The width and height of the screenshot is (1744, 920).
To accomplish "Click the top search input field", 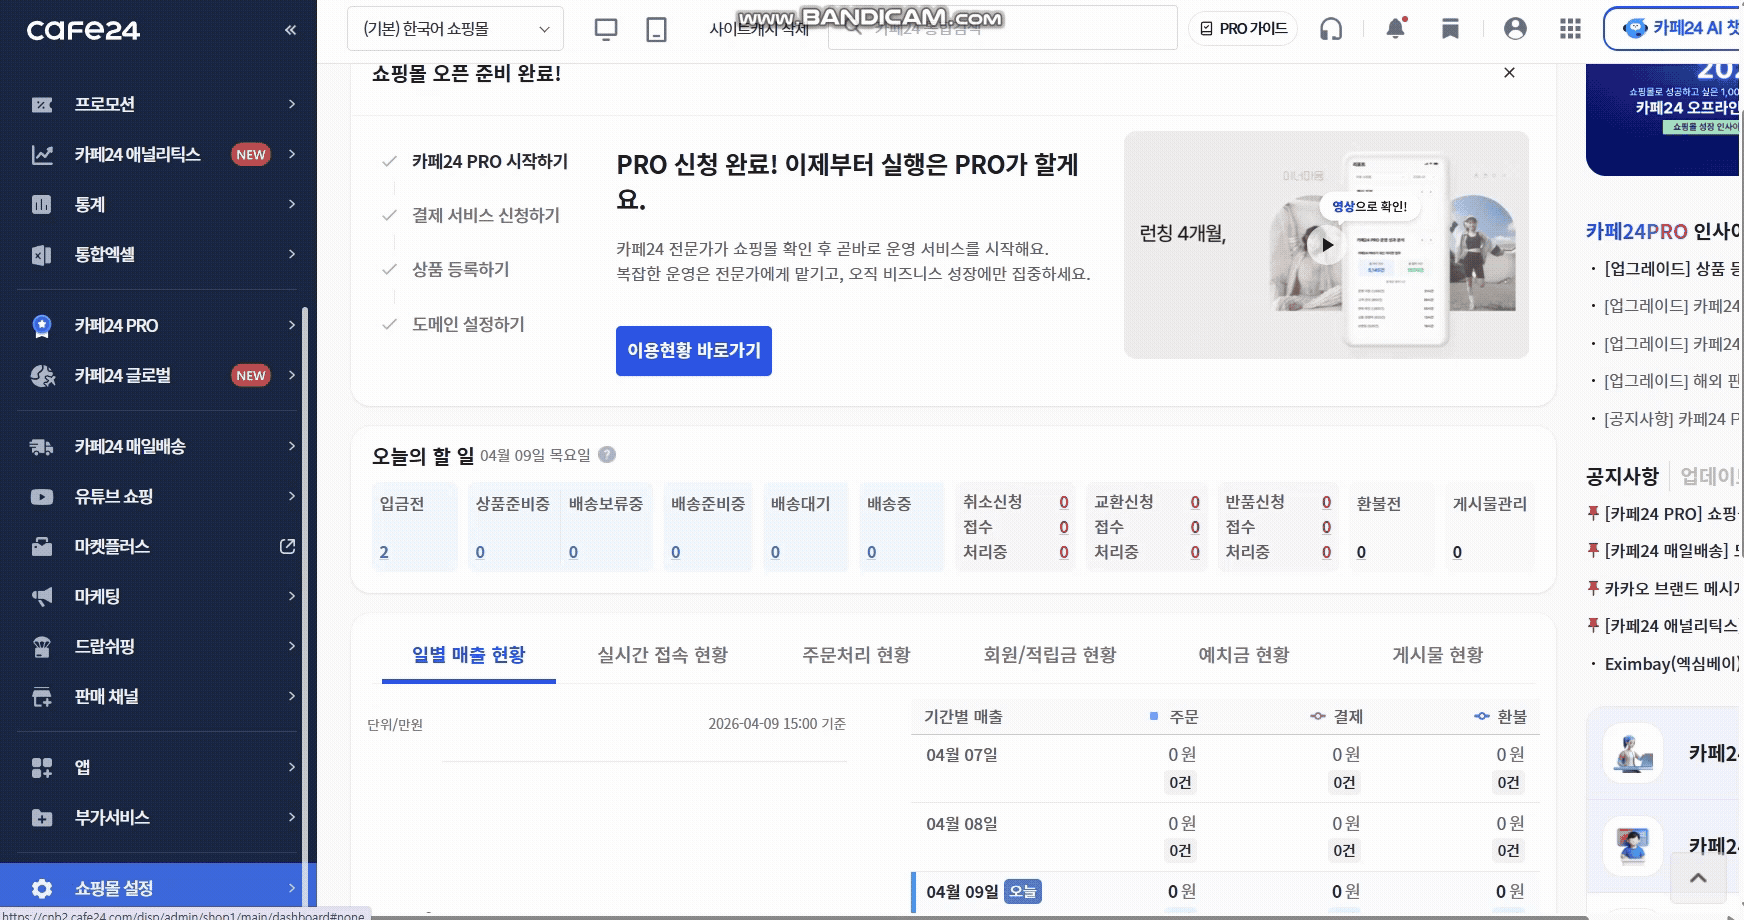I will click(1003, 28).
